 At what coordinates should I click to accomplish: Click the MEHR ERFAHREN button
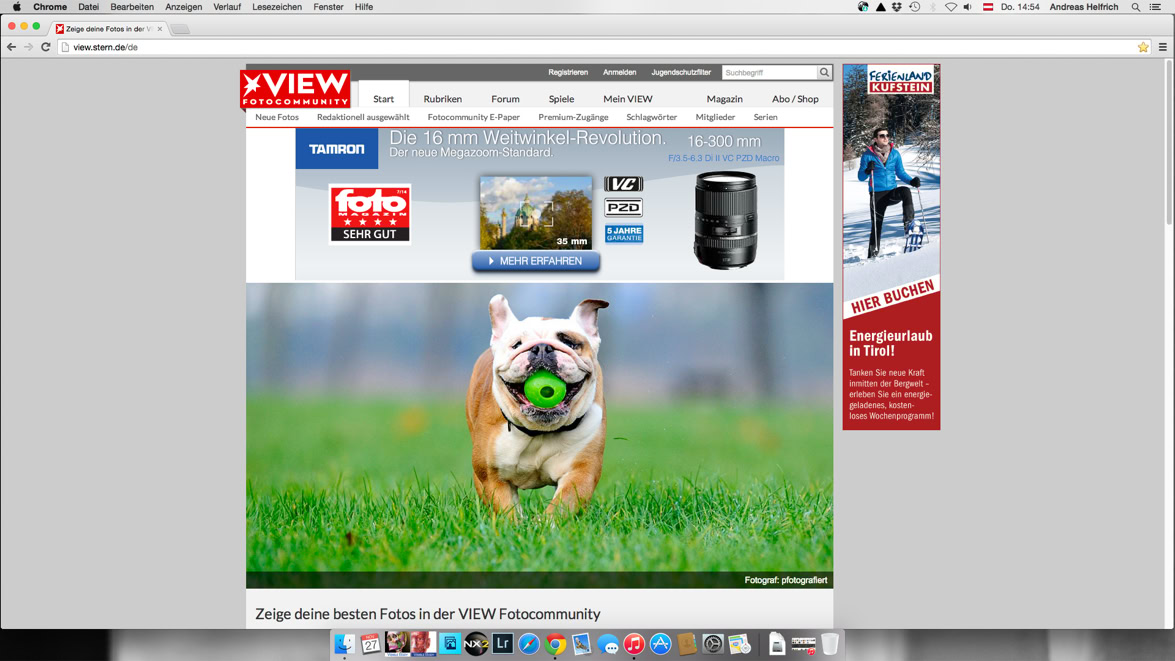(536, 261)
